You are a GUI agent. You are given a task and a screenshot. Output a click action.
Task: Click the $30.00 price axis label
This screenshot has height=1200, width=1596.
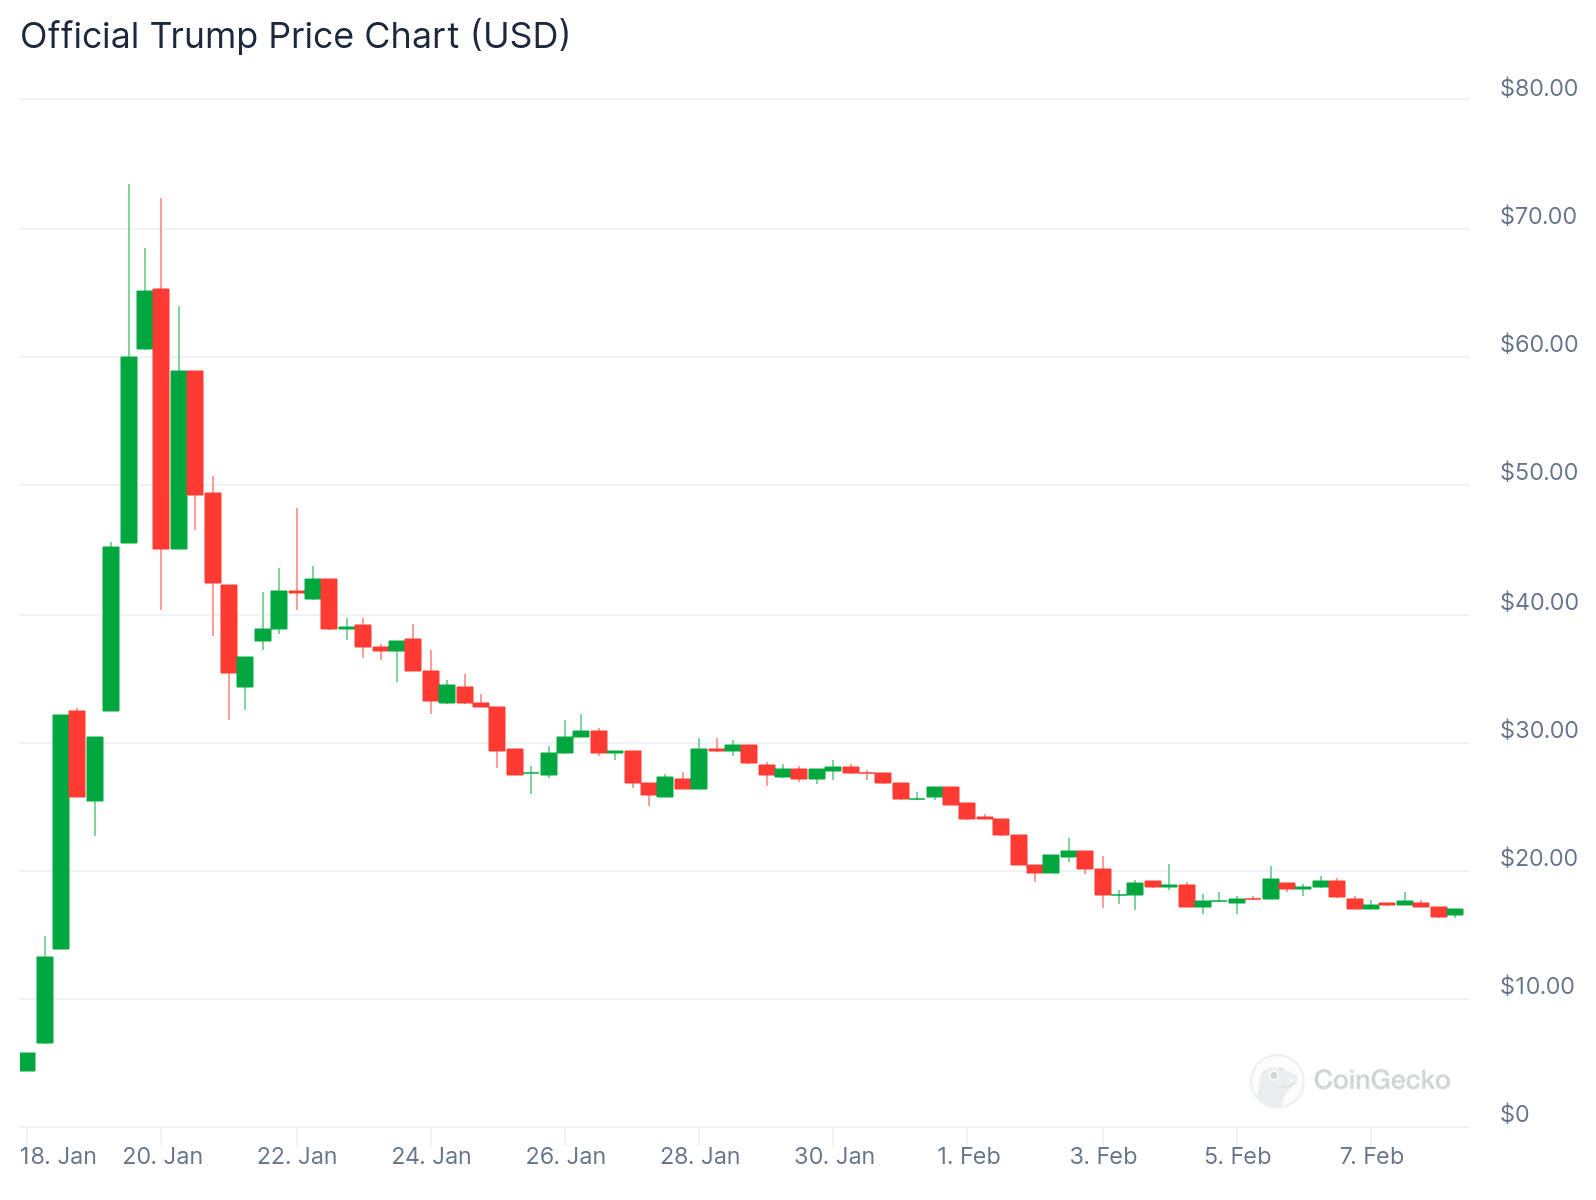pos(1538,730)
